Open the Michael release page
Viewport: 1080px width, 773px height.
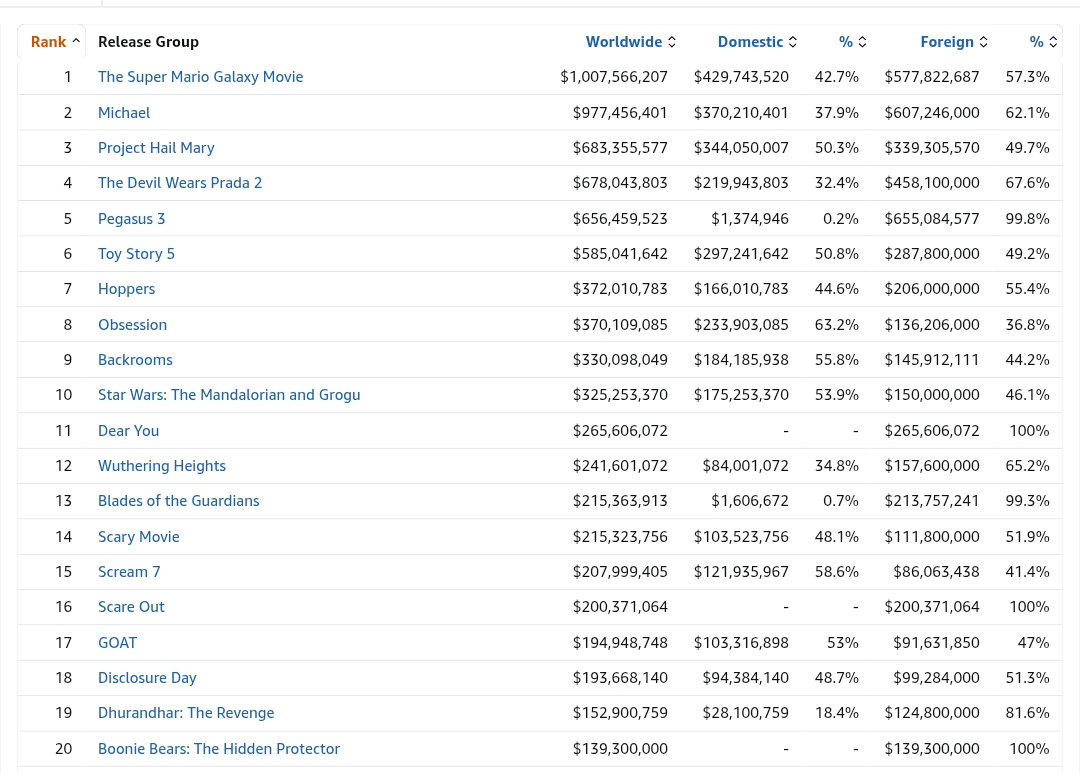tap(124, 113)
